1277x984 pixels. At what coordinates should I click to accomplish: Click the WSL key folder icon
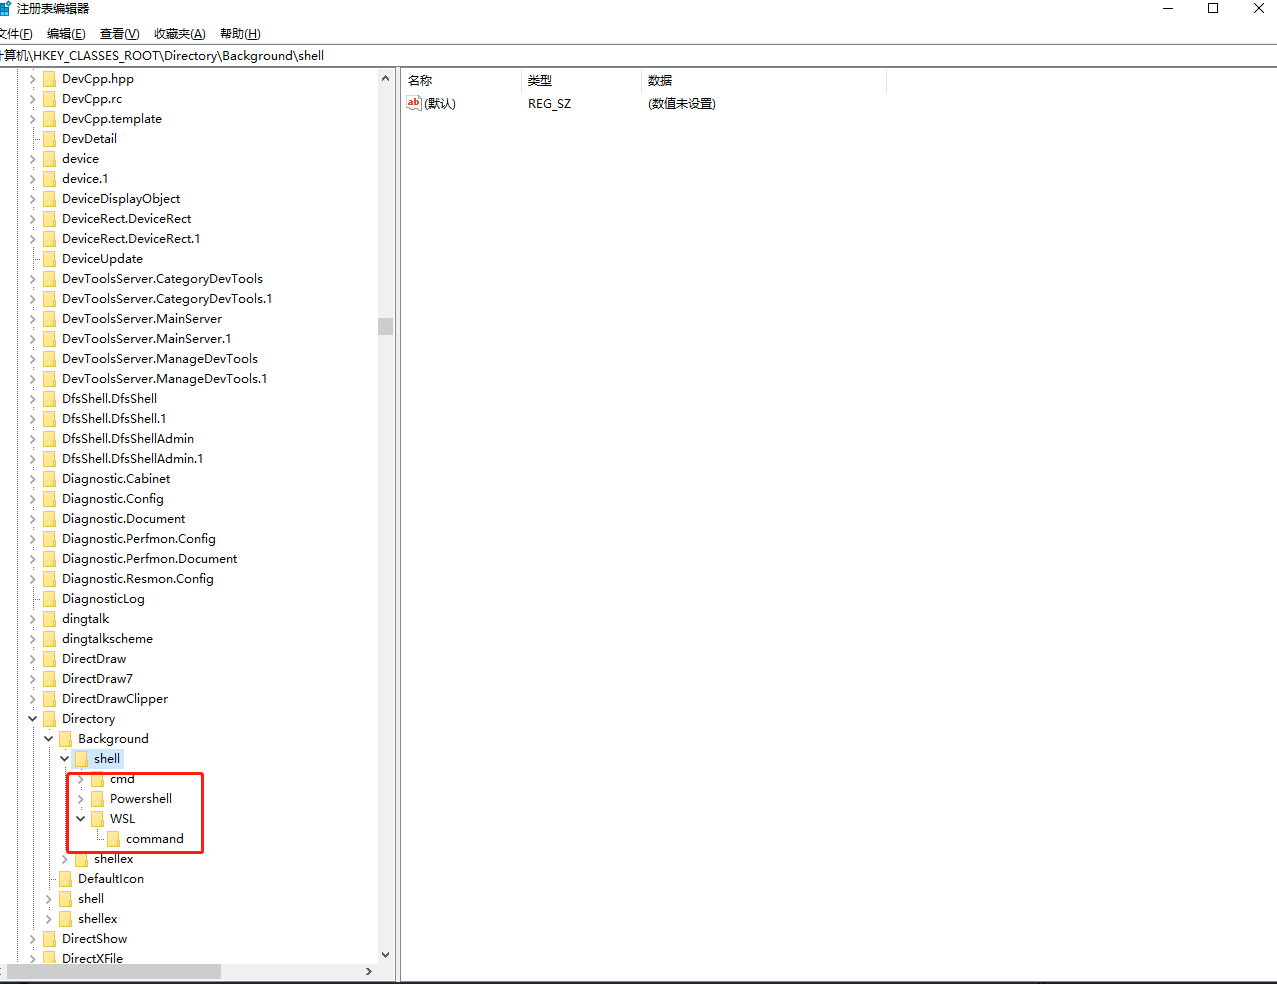pyautogui.click(x=97, y=819)
